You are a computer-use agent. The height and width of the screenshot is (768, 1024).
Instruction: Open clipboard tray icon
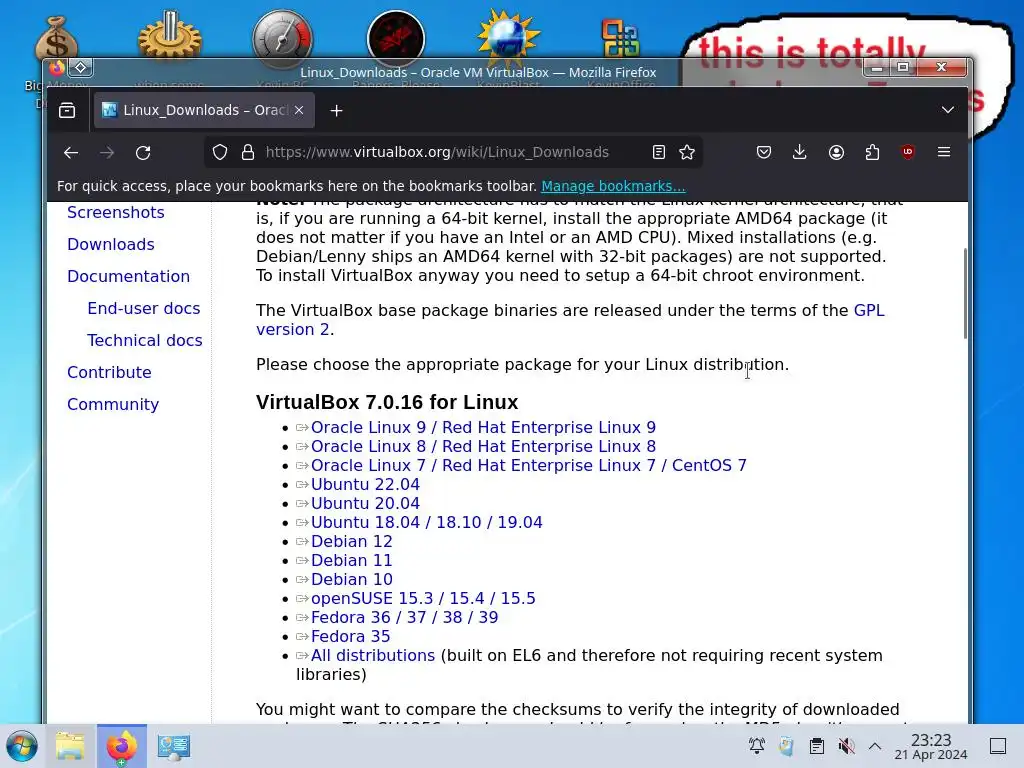(816, 746)
